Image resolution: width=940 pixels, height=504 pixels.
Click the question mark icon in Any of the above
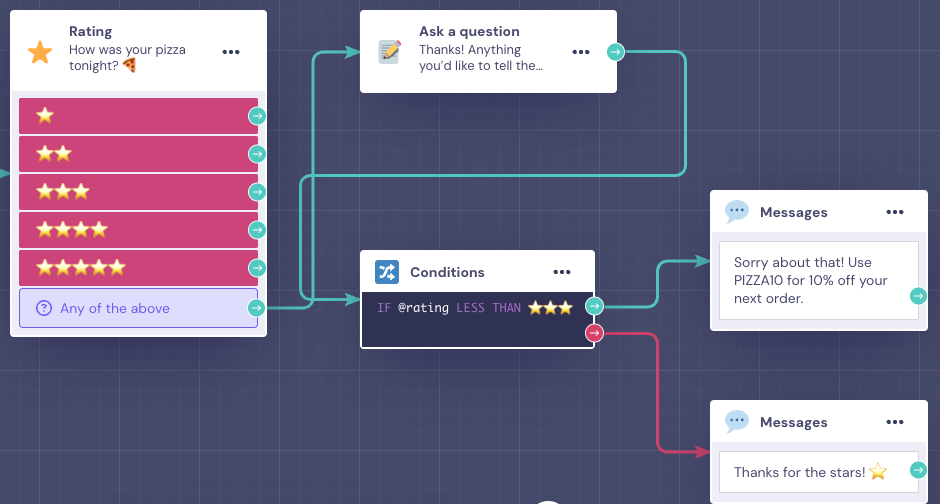click(44, 308)
